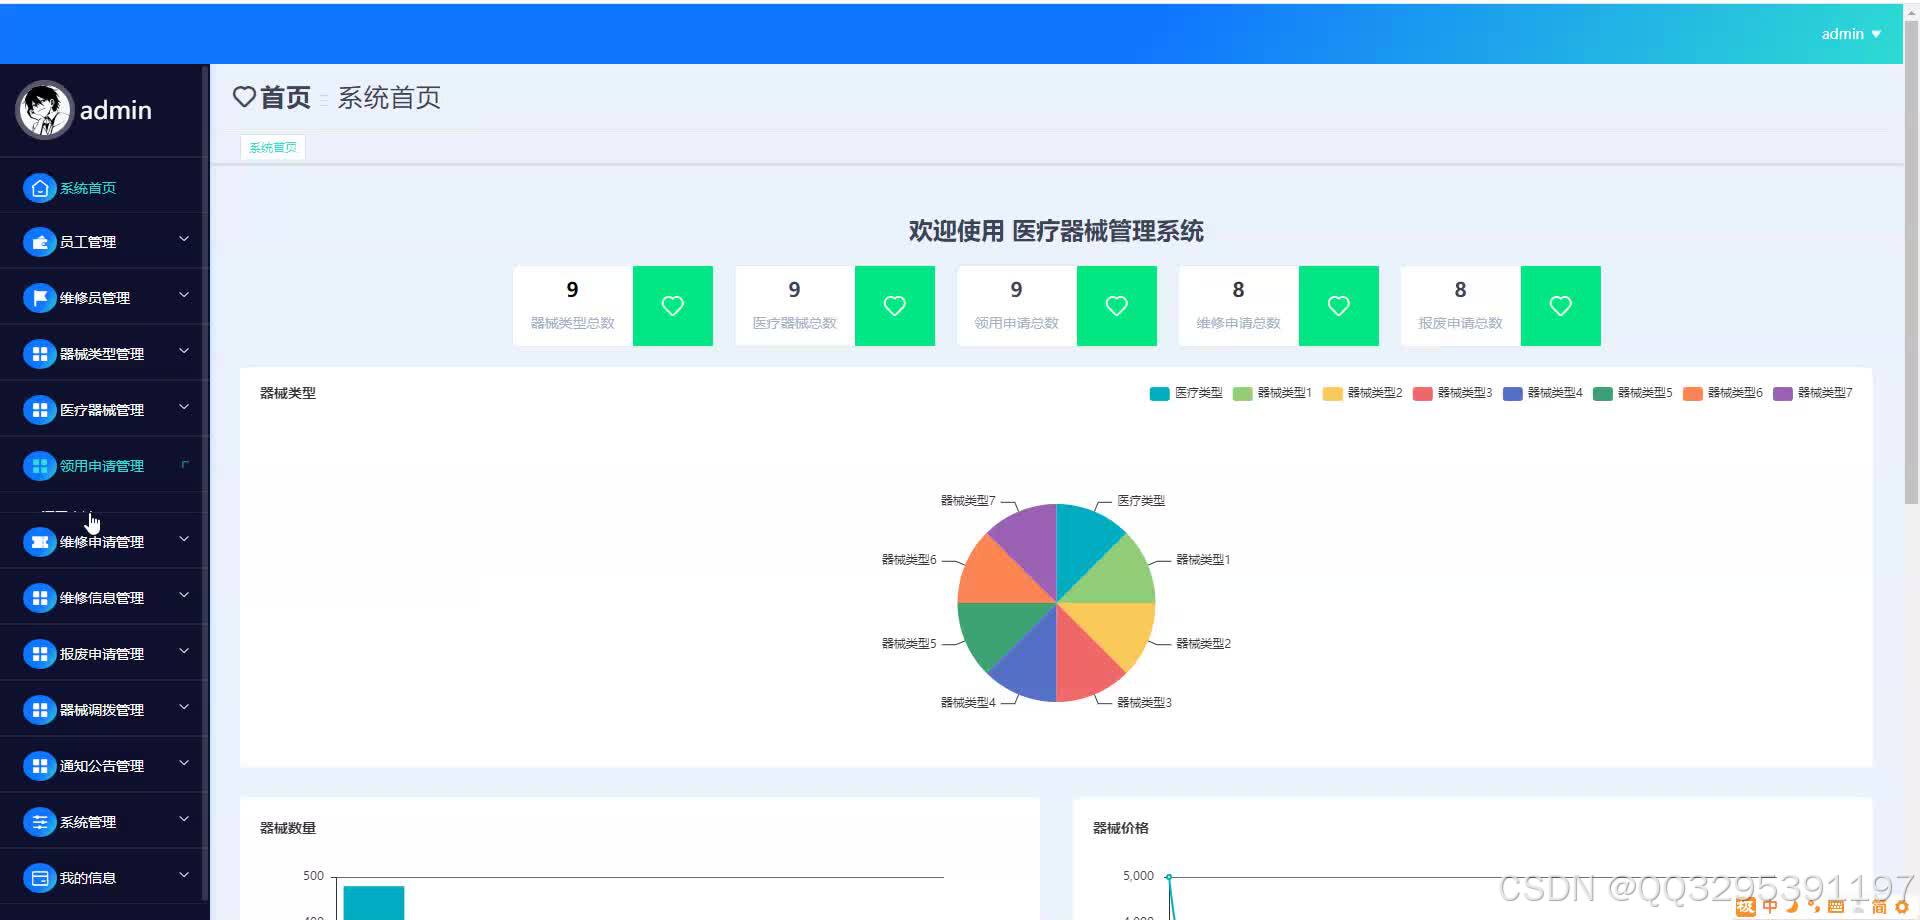The image size is (1920, 920).
Task: Expand the 报废申请管理 chevron
Action: coord(184,651)
